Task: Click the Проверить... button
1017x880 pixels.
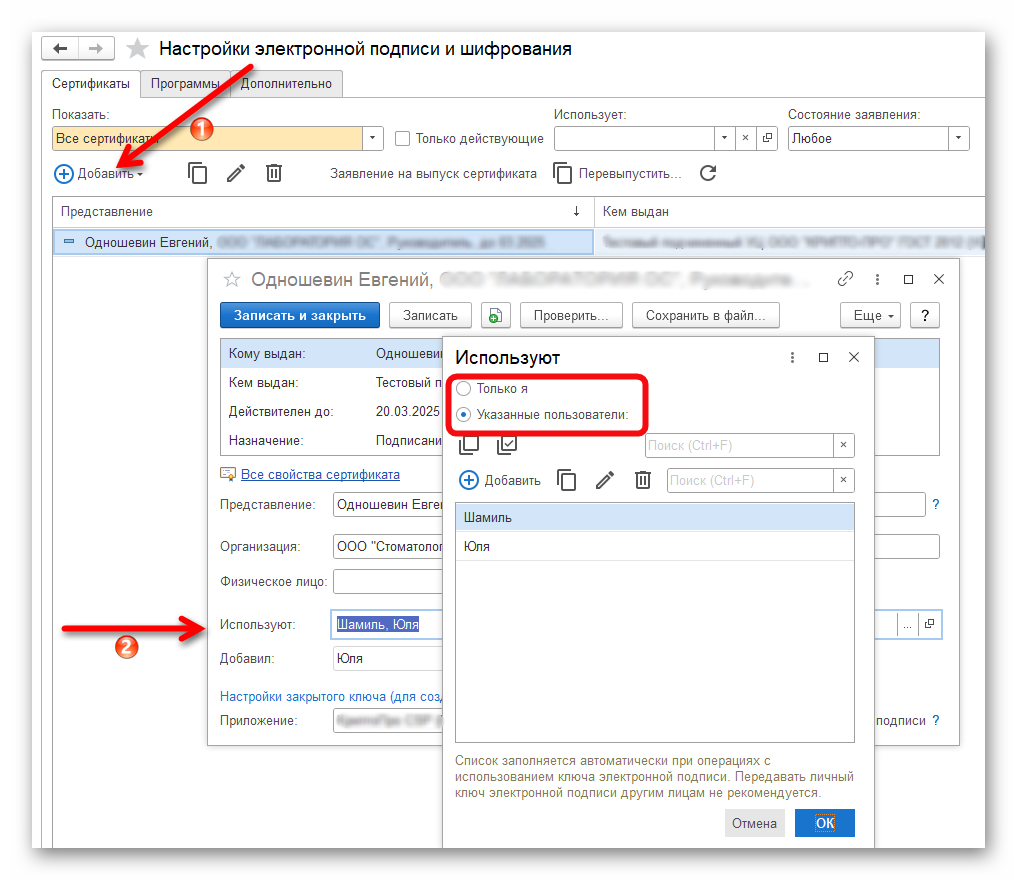Action: click(x=571, y=315)
